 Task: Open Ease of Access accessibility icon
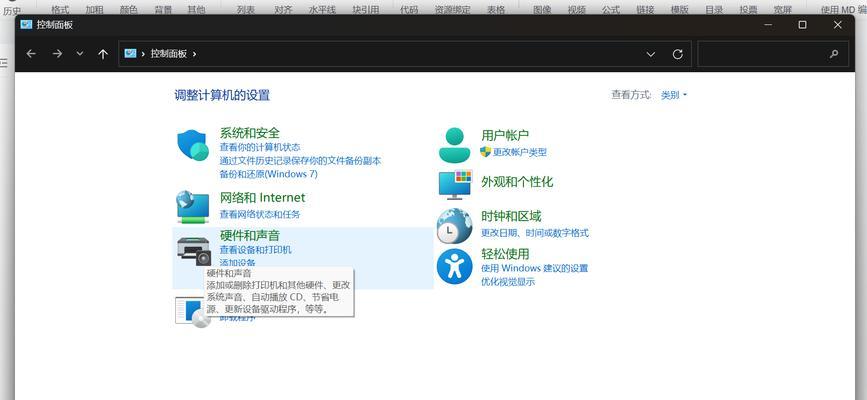[x=455, y=266]
